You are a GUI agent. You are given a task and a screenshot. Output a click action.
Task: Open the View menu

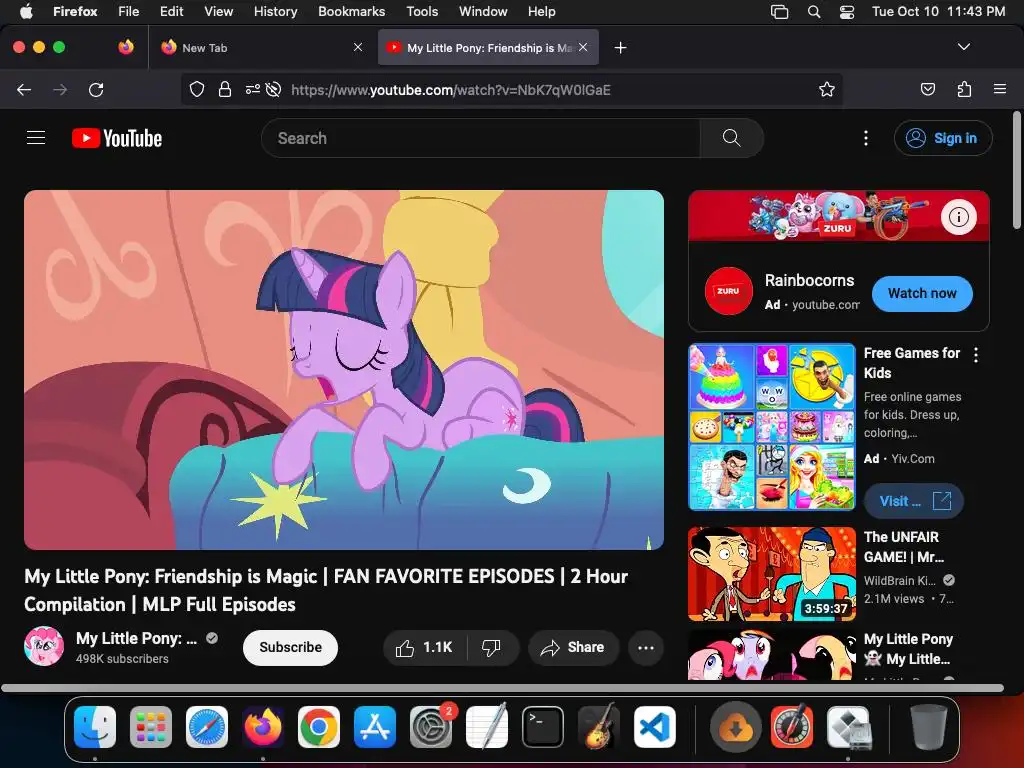[x=218, y=12]
